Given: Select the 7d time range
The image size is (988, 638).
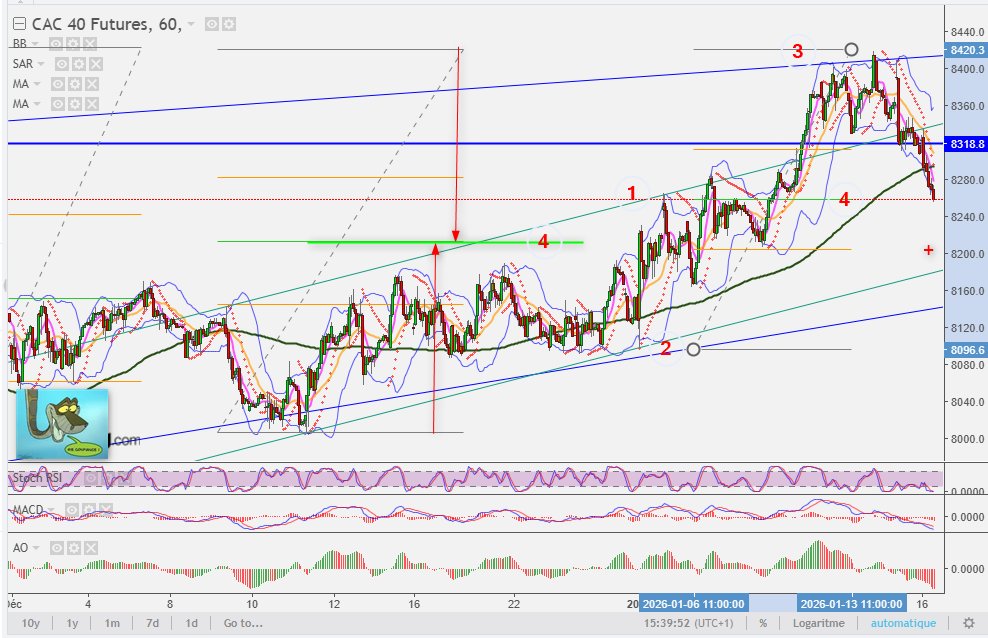Looking at the screenshot, I should tap(152, 623).
